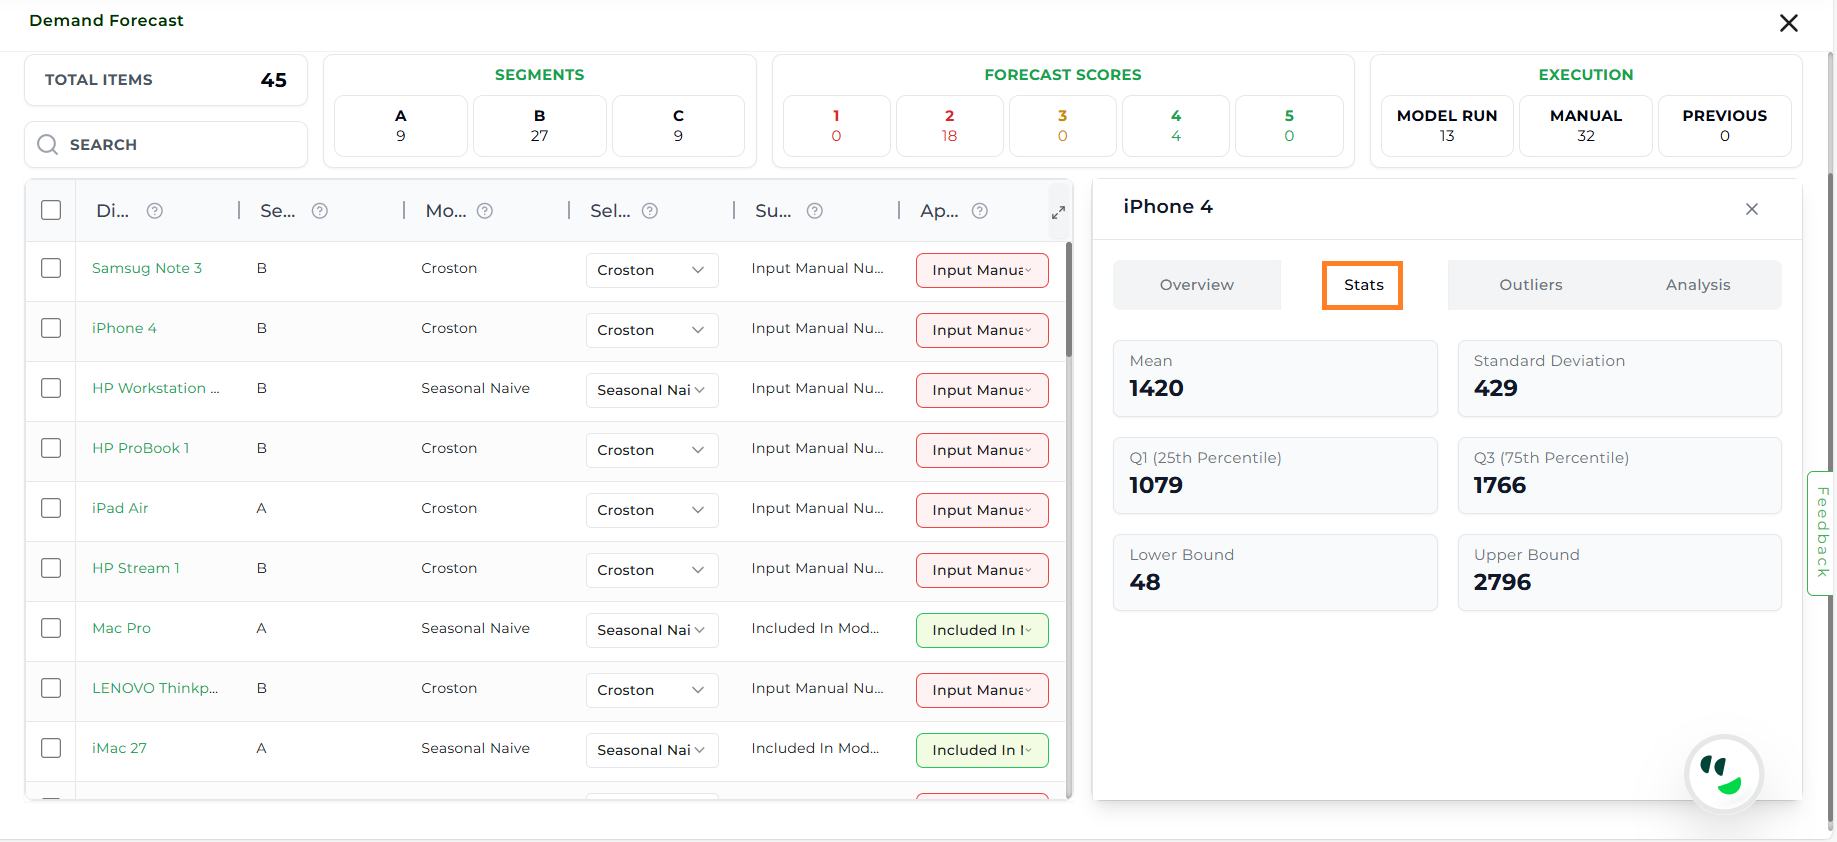Click help icon beside Mo... column header
This screenshot has width=1837, height=842.
click(x=485, y=211)
